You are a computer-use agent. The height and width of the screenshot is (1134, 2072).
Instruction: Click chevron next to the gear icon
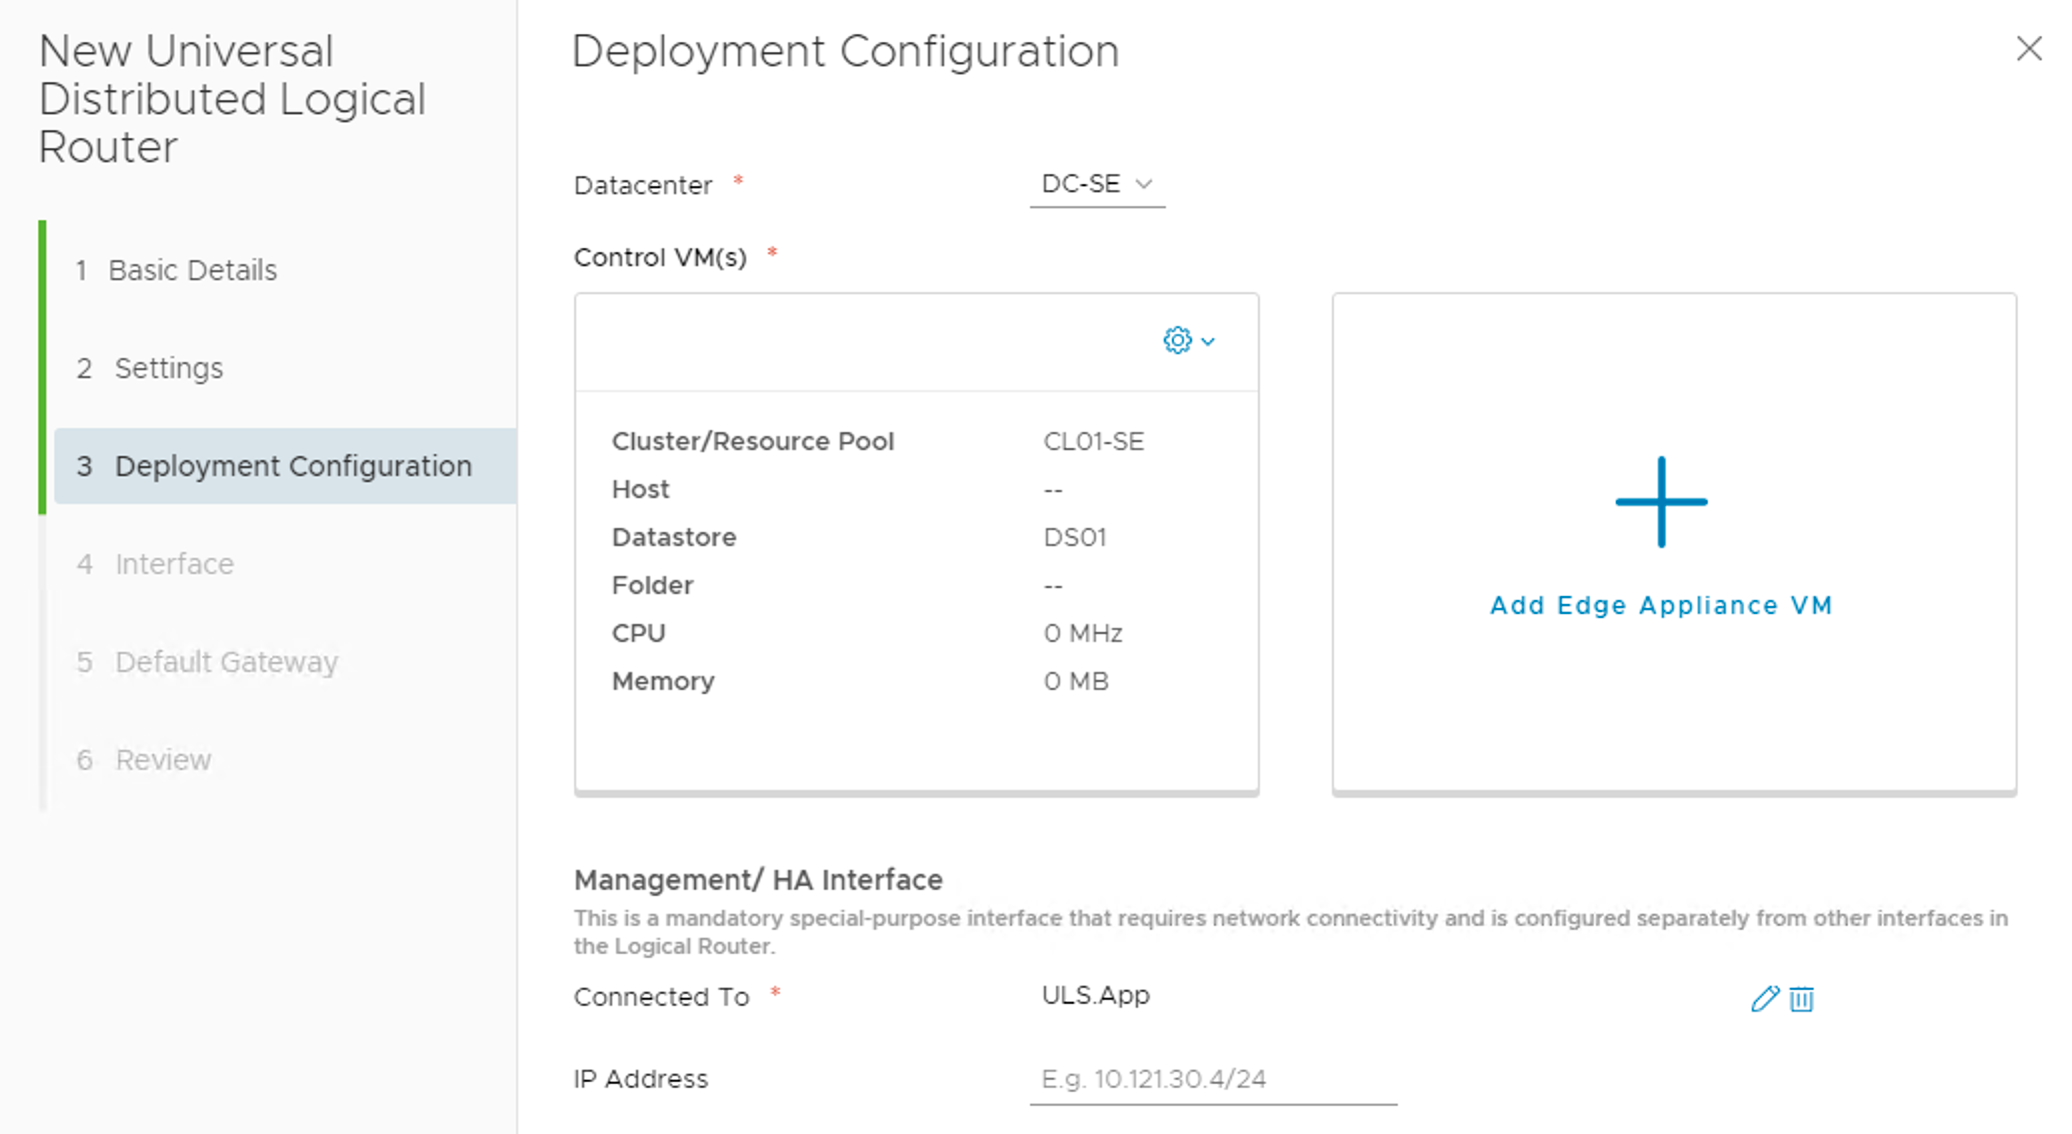1208,342
